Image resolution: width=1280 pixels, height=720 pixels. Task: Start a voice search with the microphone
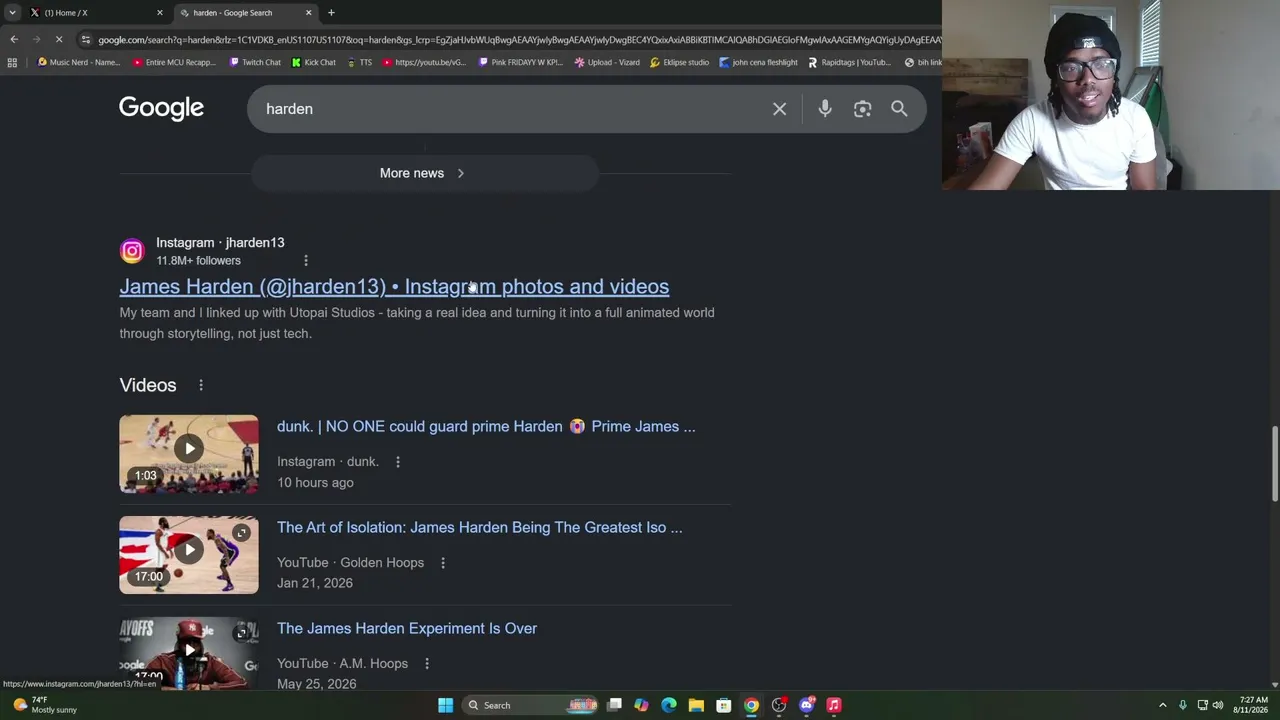825,109
